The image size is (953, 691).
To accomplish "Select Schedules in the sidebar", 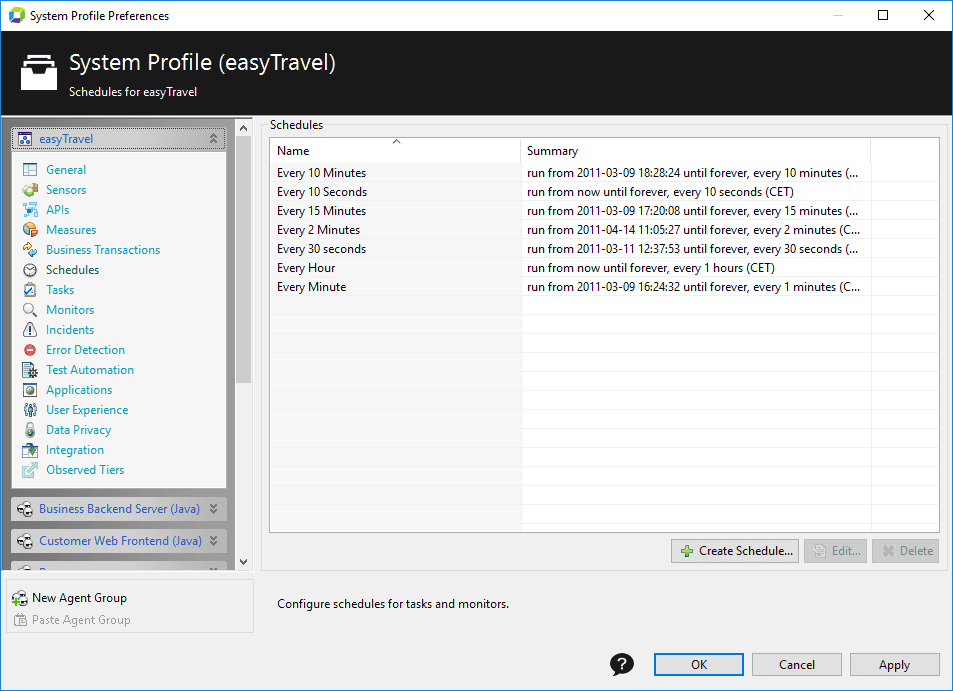I will (72, 270).
